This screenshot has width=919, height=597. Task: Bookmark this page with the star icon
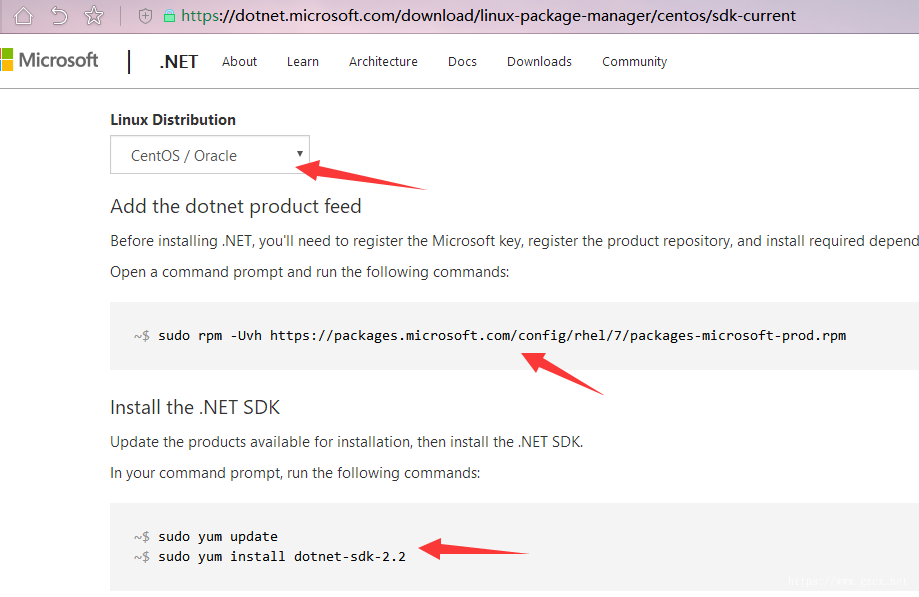pos(94,15)
